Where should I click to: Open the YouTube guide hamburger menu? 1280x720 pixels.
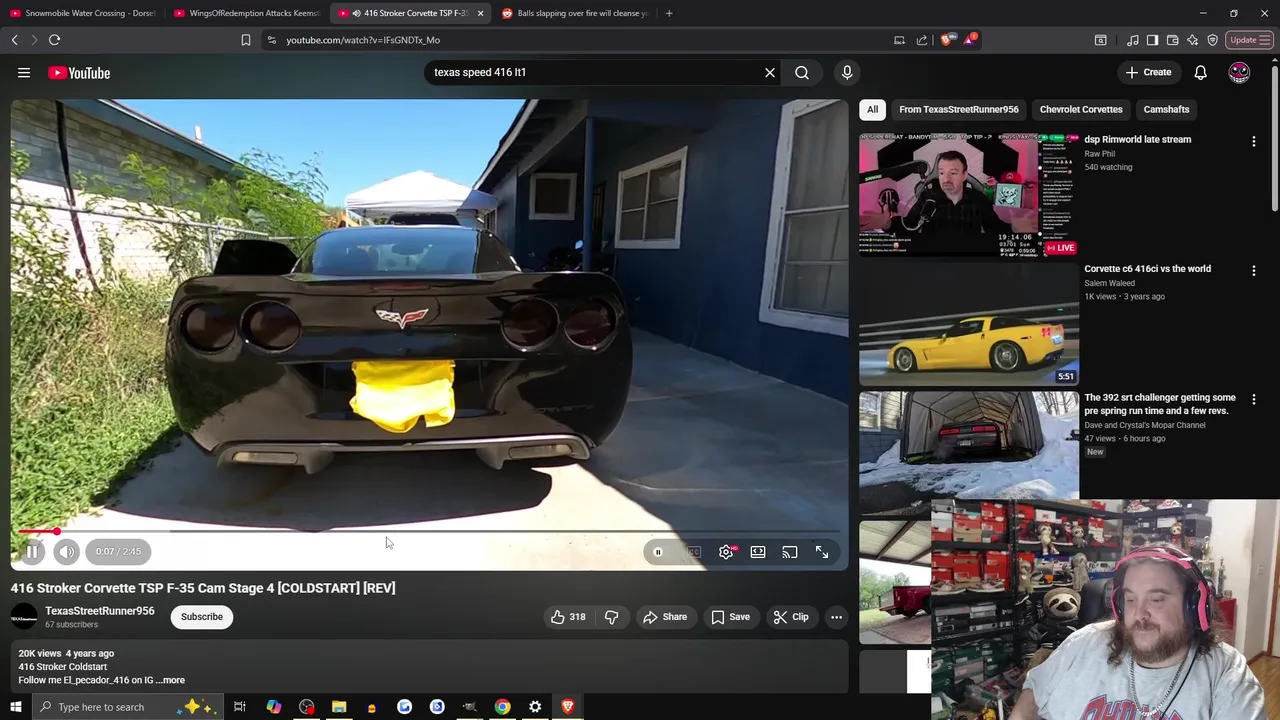point(24,72)
